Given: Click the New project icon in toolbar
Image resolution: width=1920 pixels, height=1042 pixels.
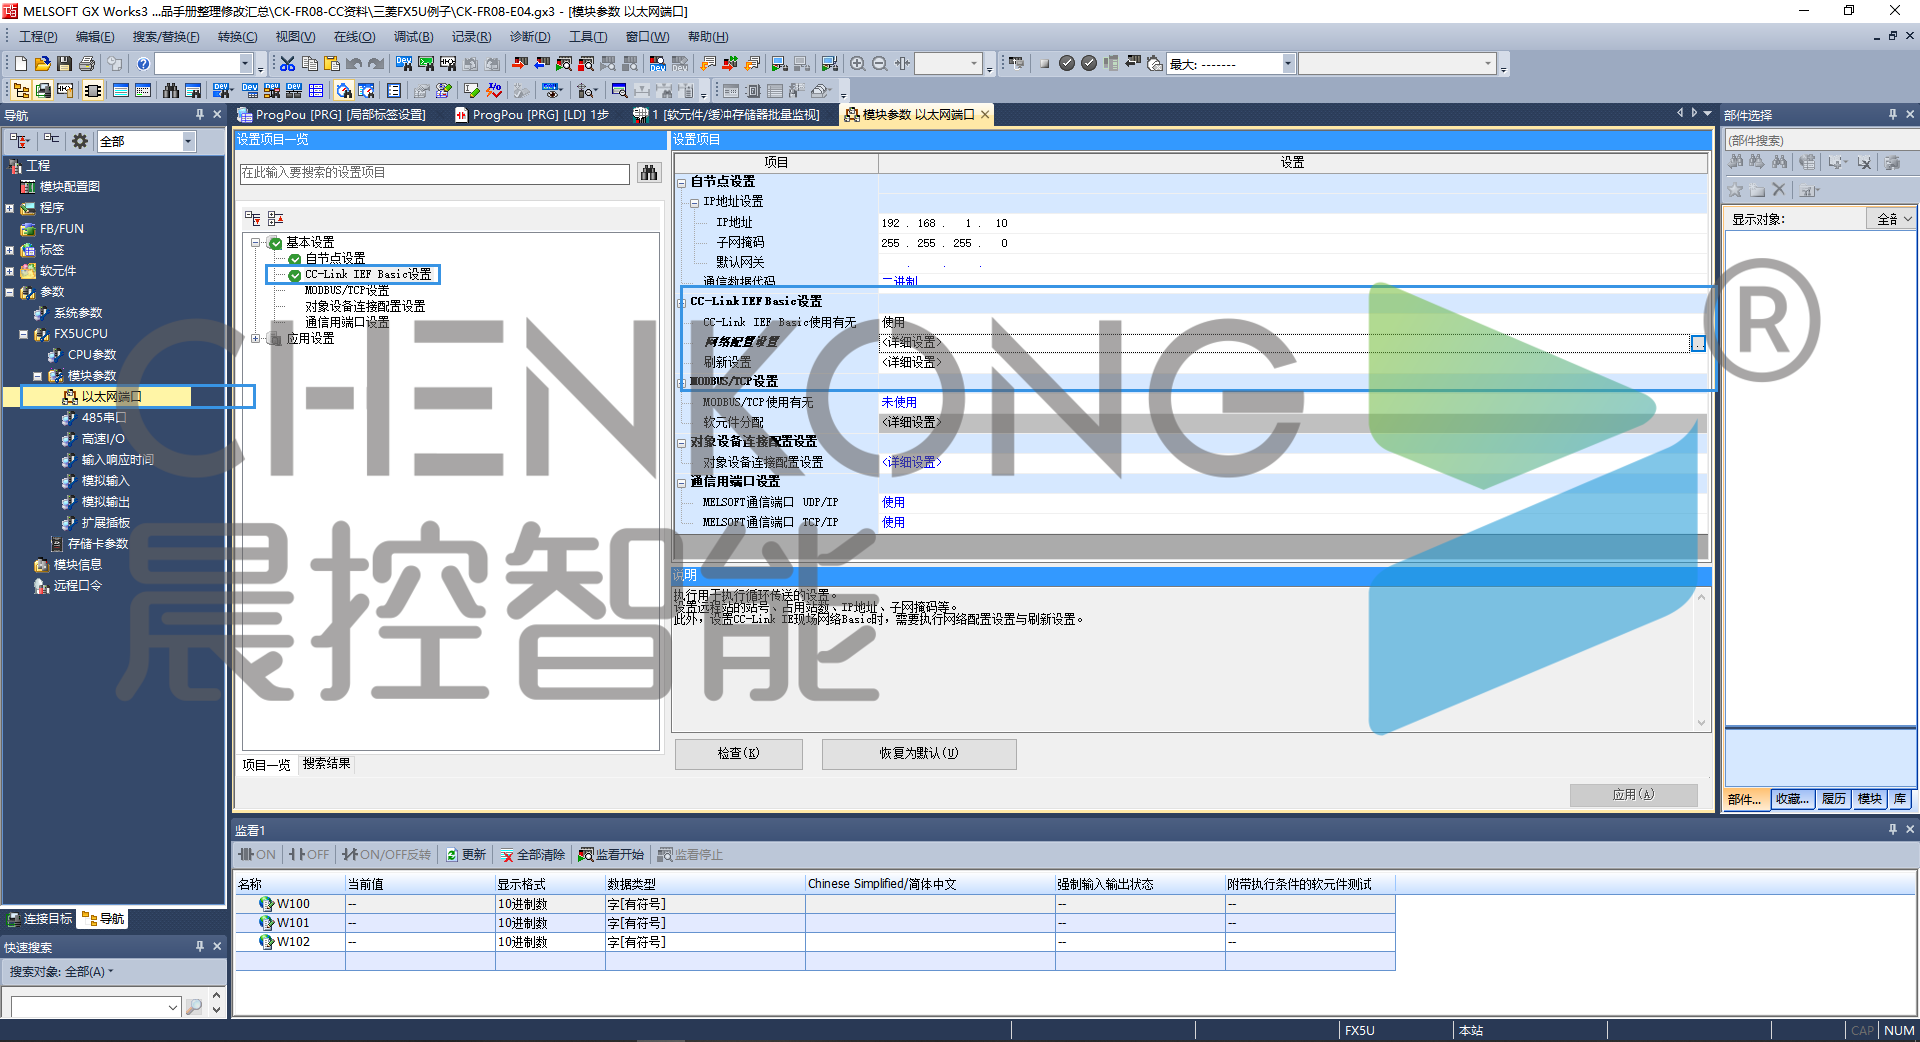Looking at the screenshot, I should tap(20, 64).
